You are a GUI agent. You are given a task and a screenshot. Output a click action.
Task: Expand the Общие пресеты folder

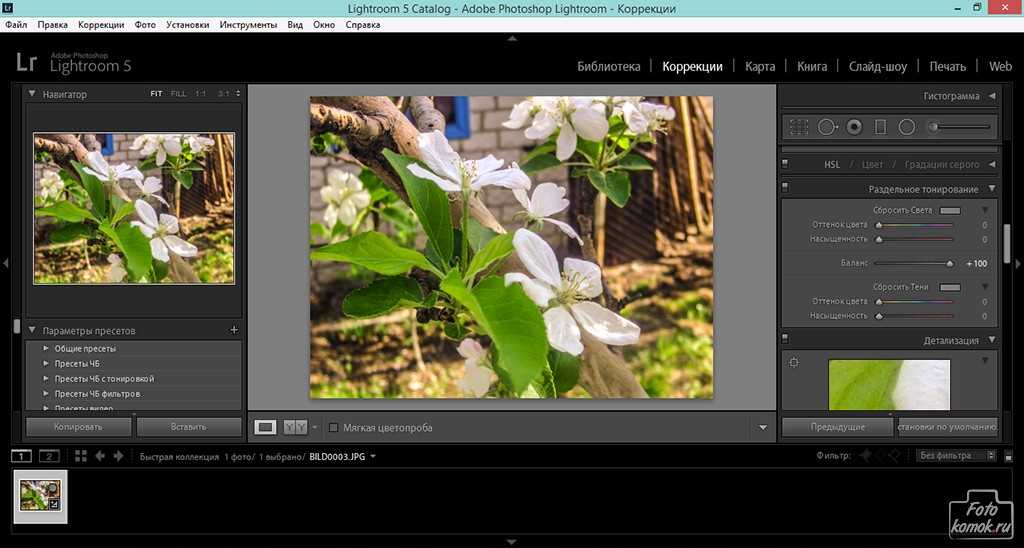(x=46, y=348)
